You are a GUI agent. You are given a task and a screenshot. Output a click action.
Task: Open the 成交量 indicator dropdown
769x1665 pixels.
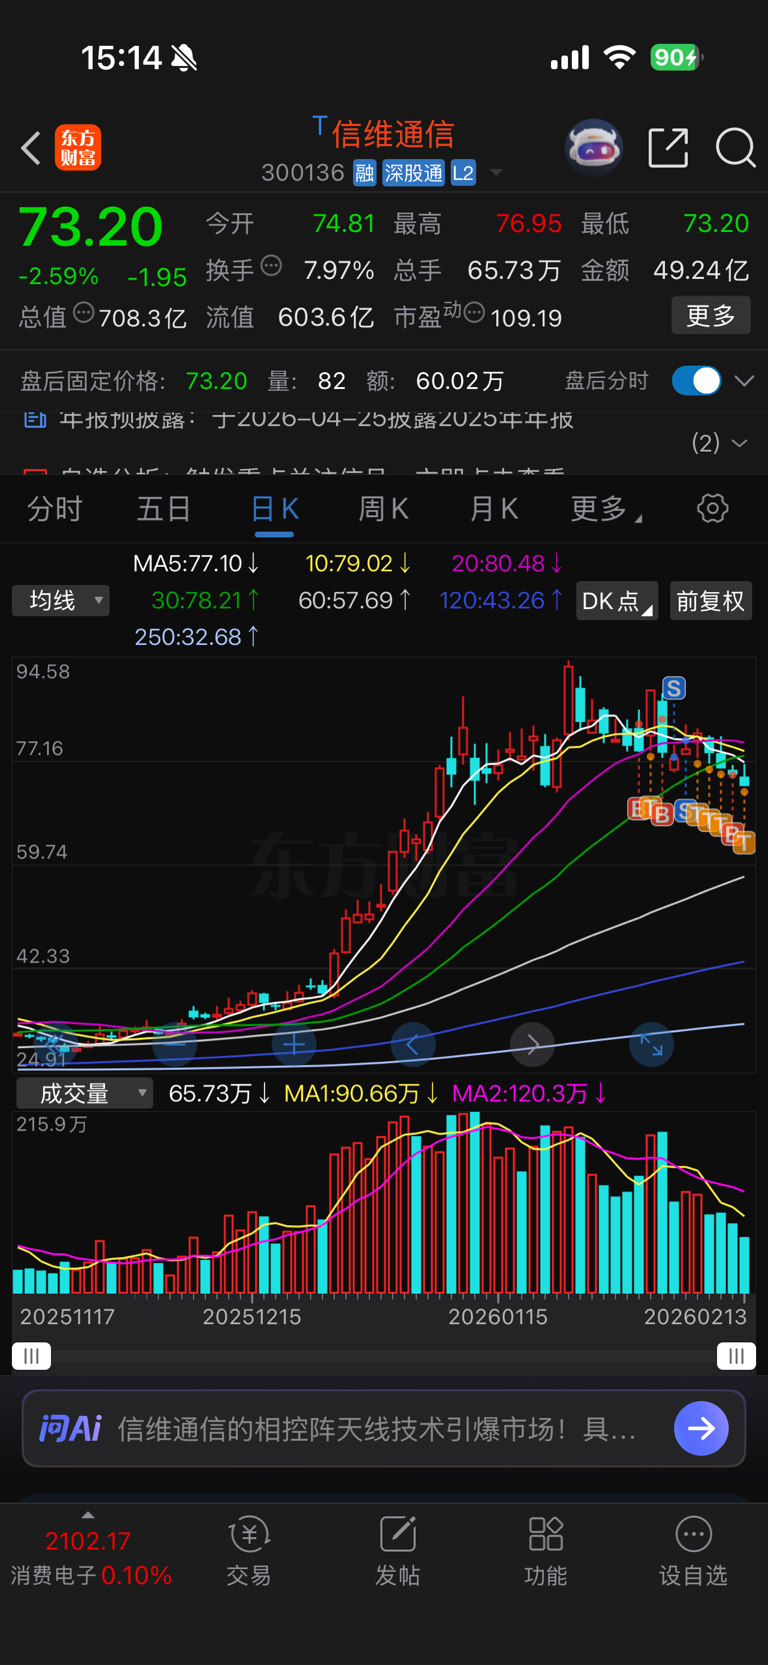pos(84,1093)
